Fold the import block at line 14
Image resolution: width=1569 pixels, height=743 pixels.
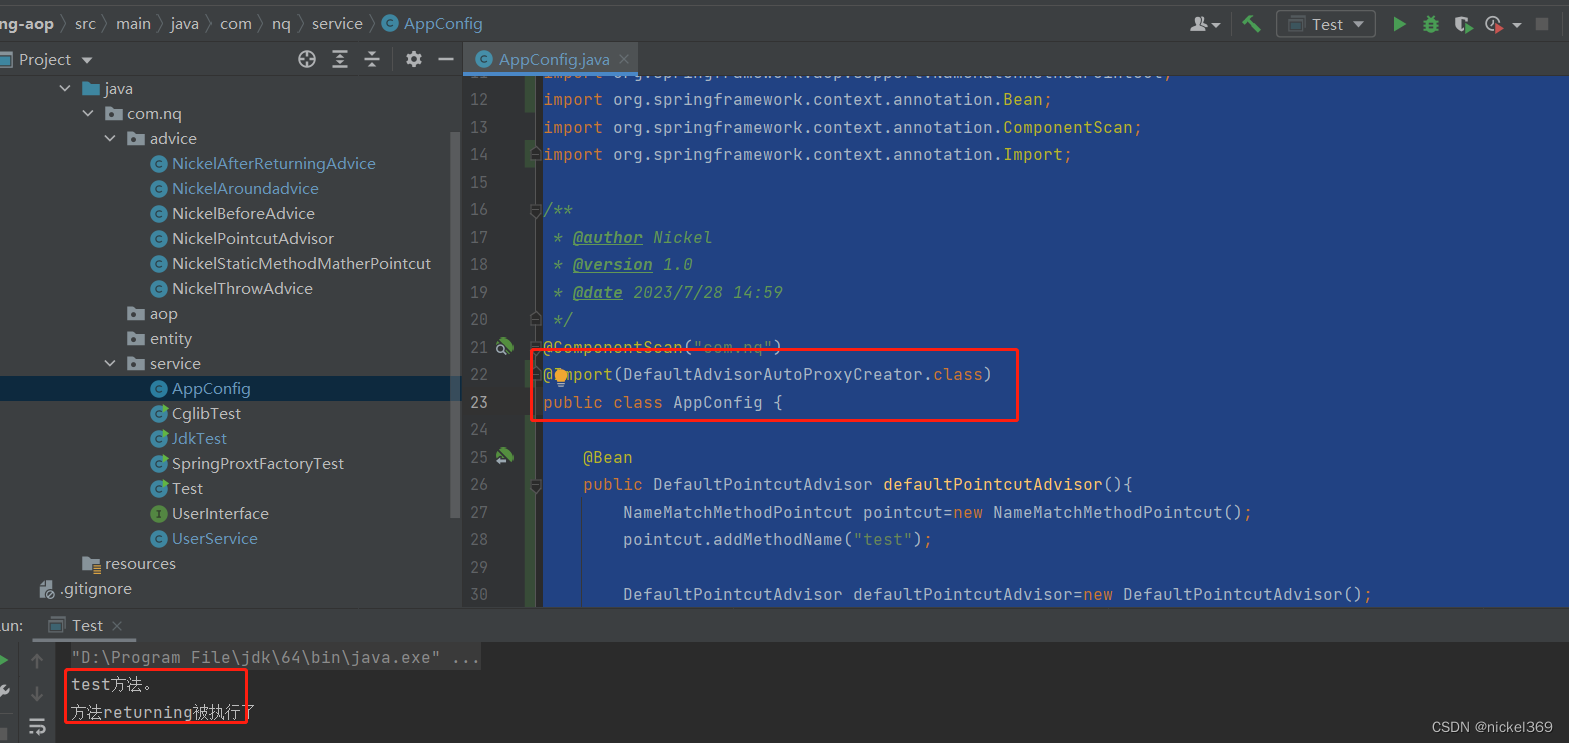coord(536,155)
